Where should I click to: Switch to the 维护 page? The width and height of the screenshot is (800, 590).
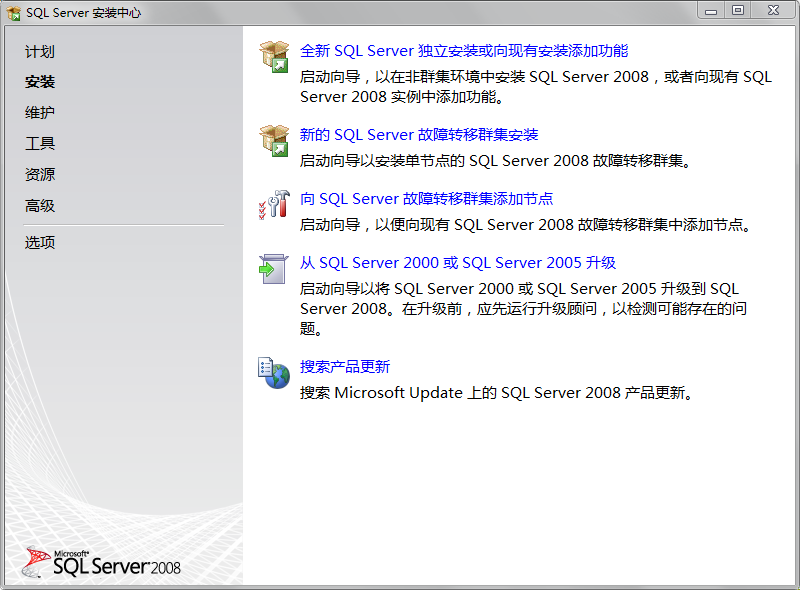click(40, 112)
